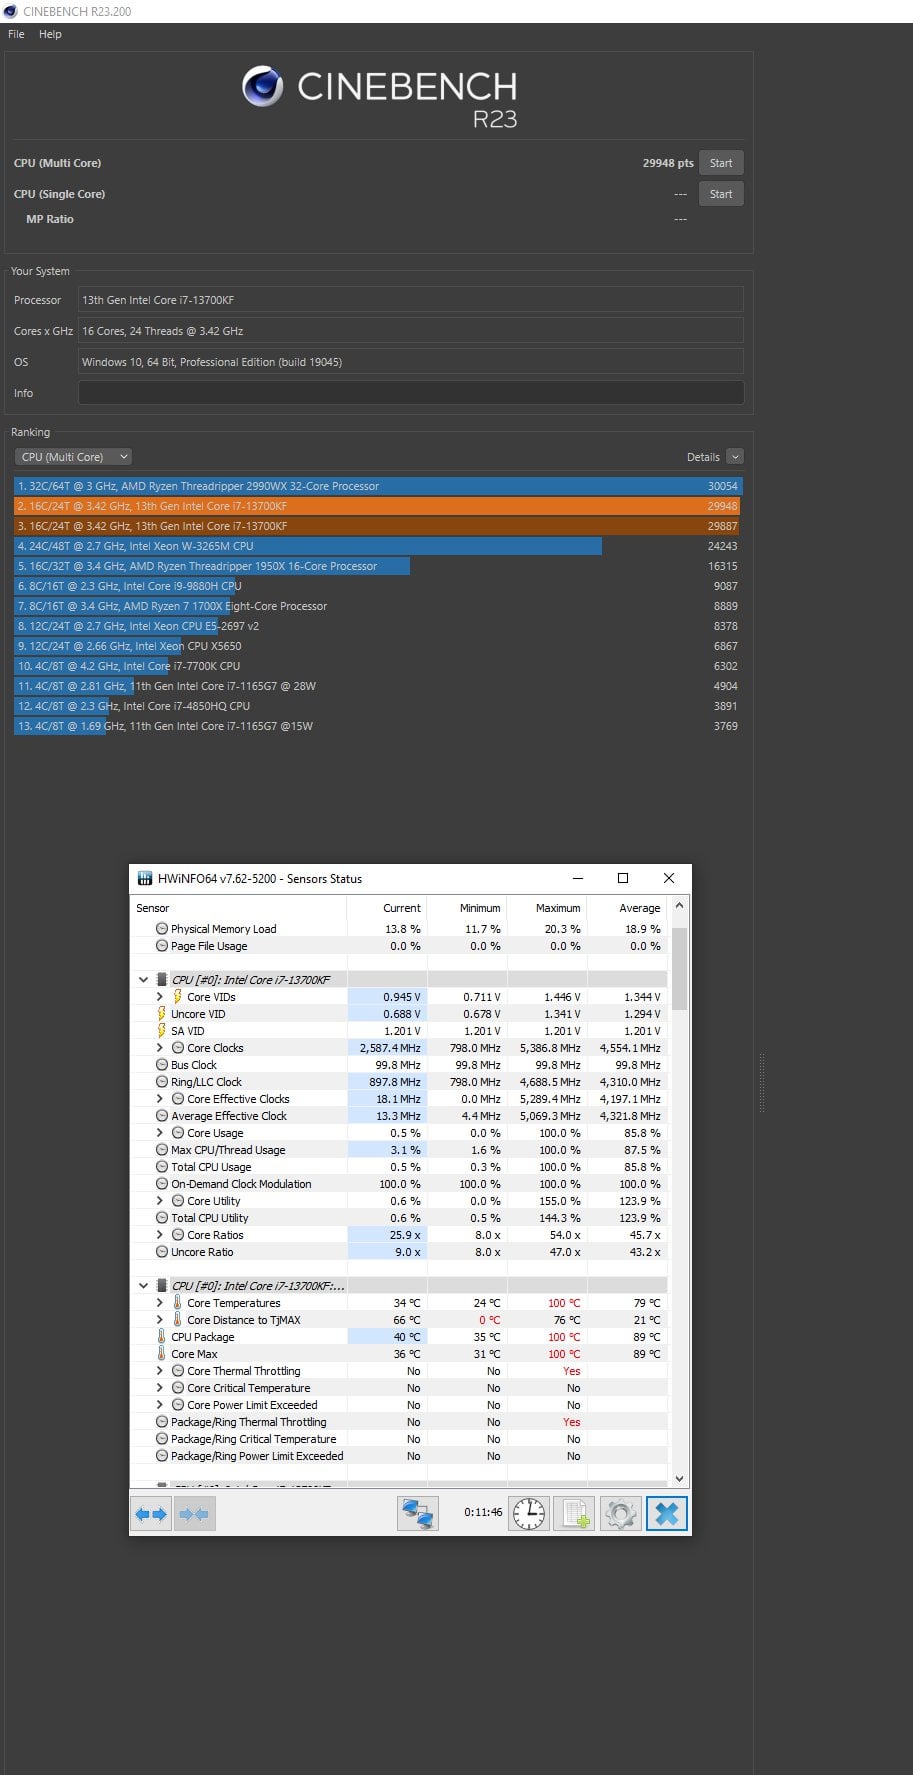
Task: Expand the Core Usage row
Action: tap(160, 1133)
